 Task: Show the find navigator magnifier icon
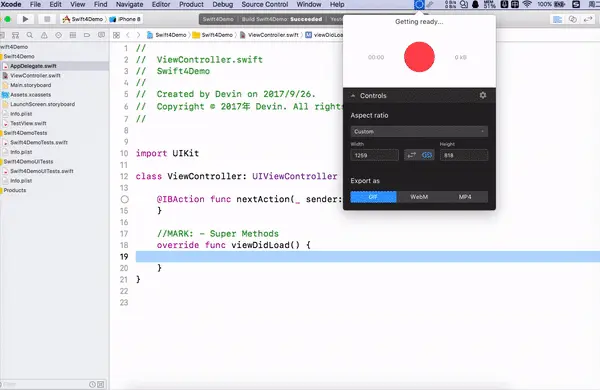(x=29, y=35)
